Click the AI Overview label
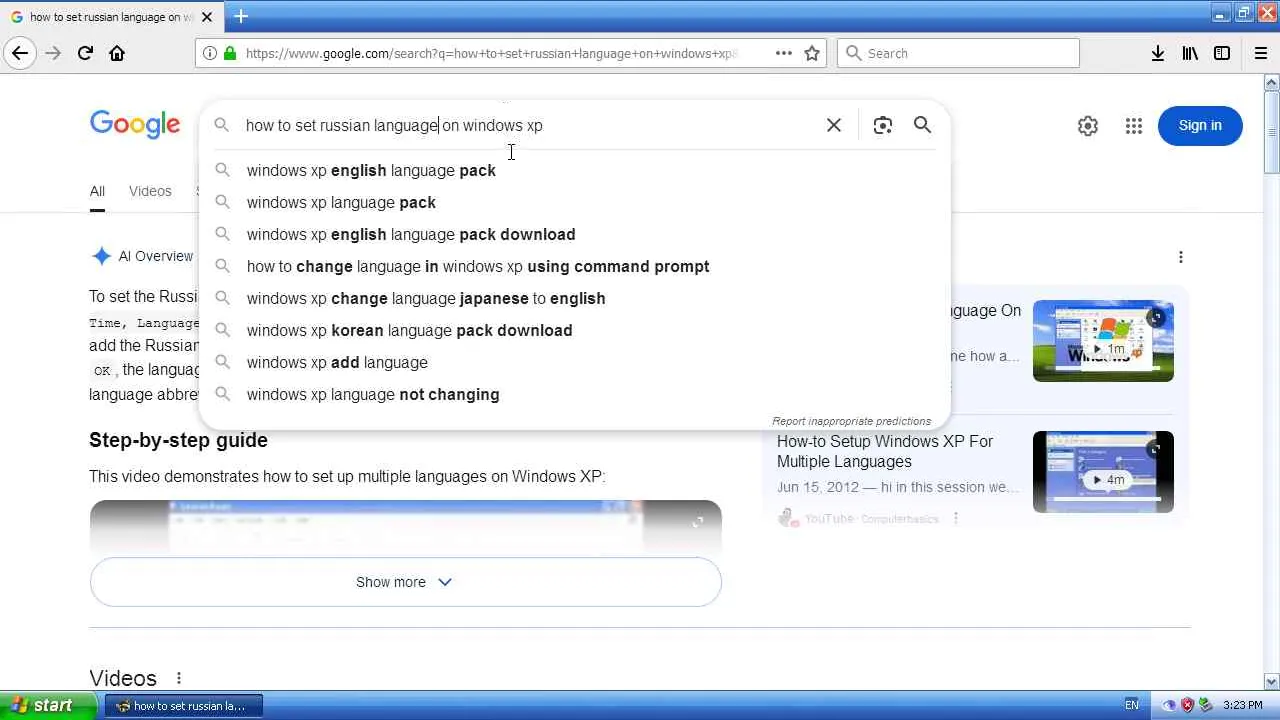 pyautogui.click(x=155, y=256)
